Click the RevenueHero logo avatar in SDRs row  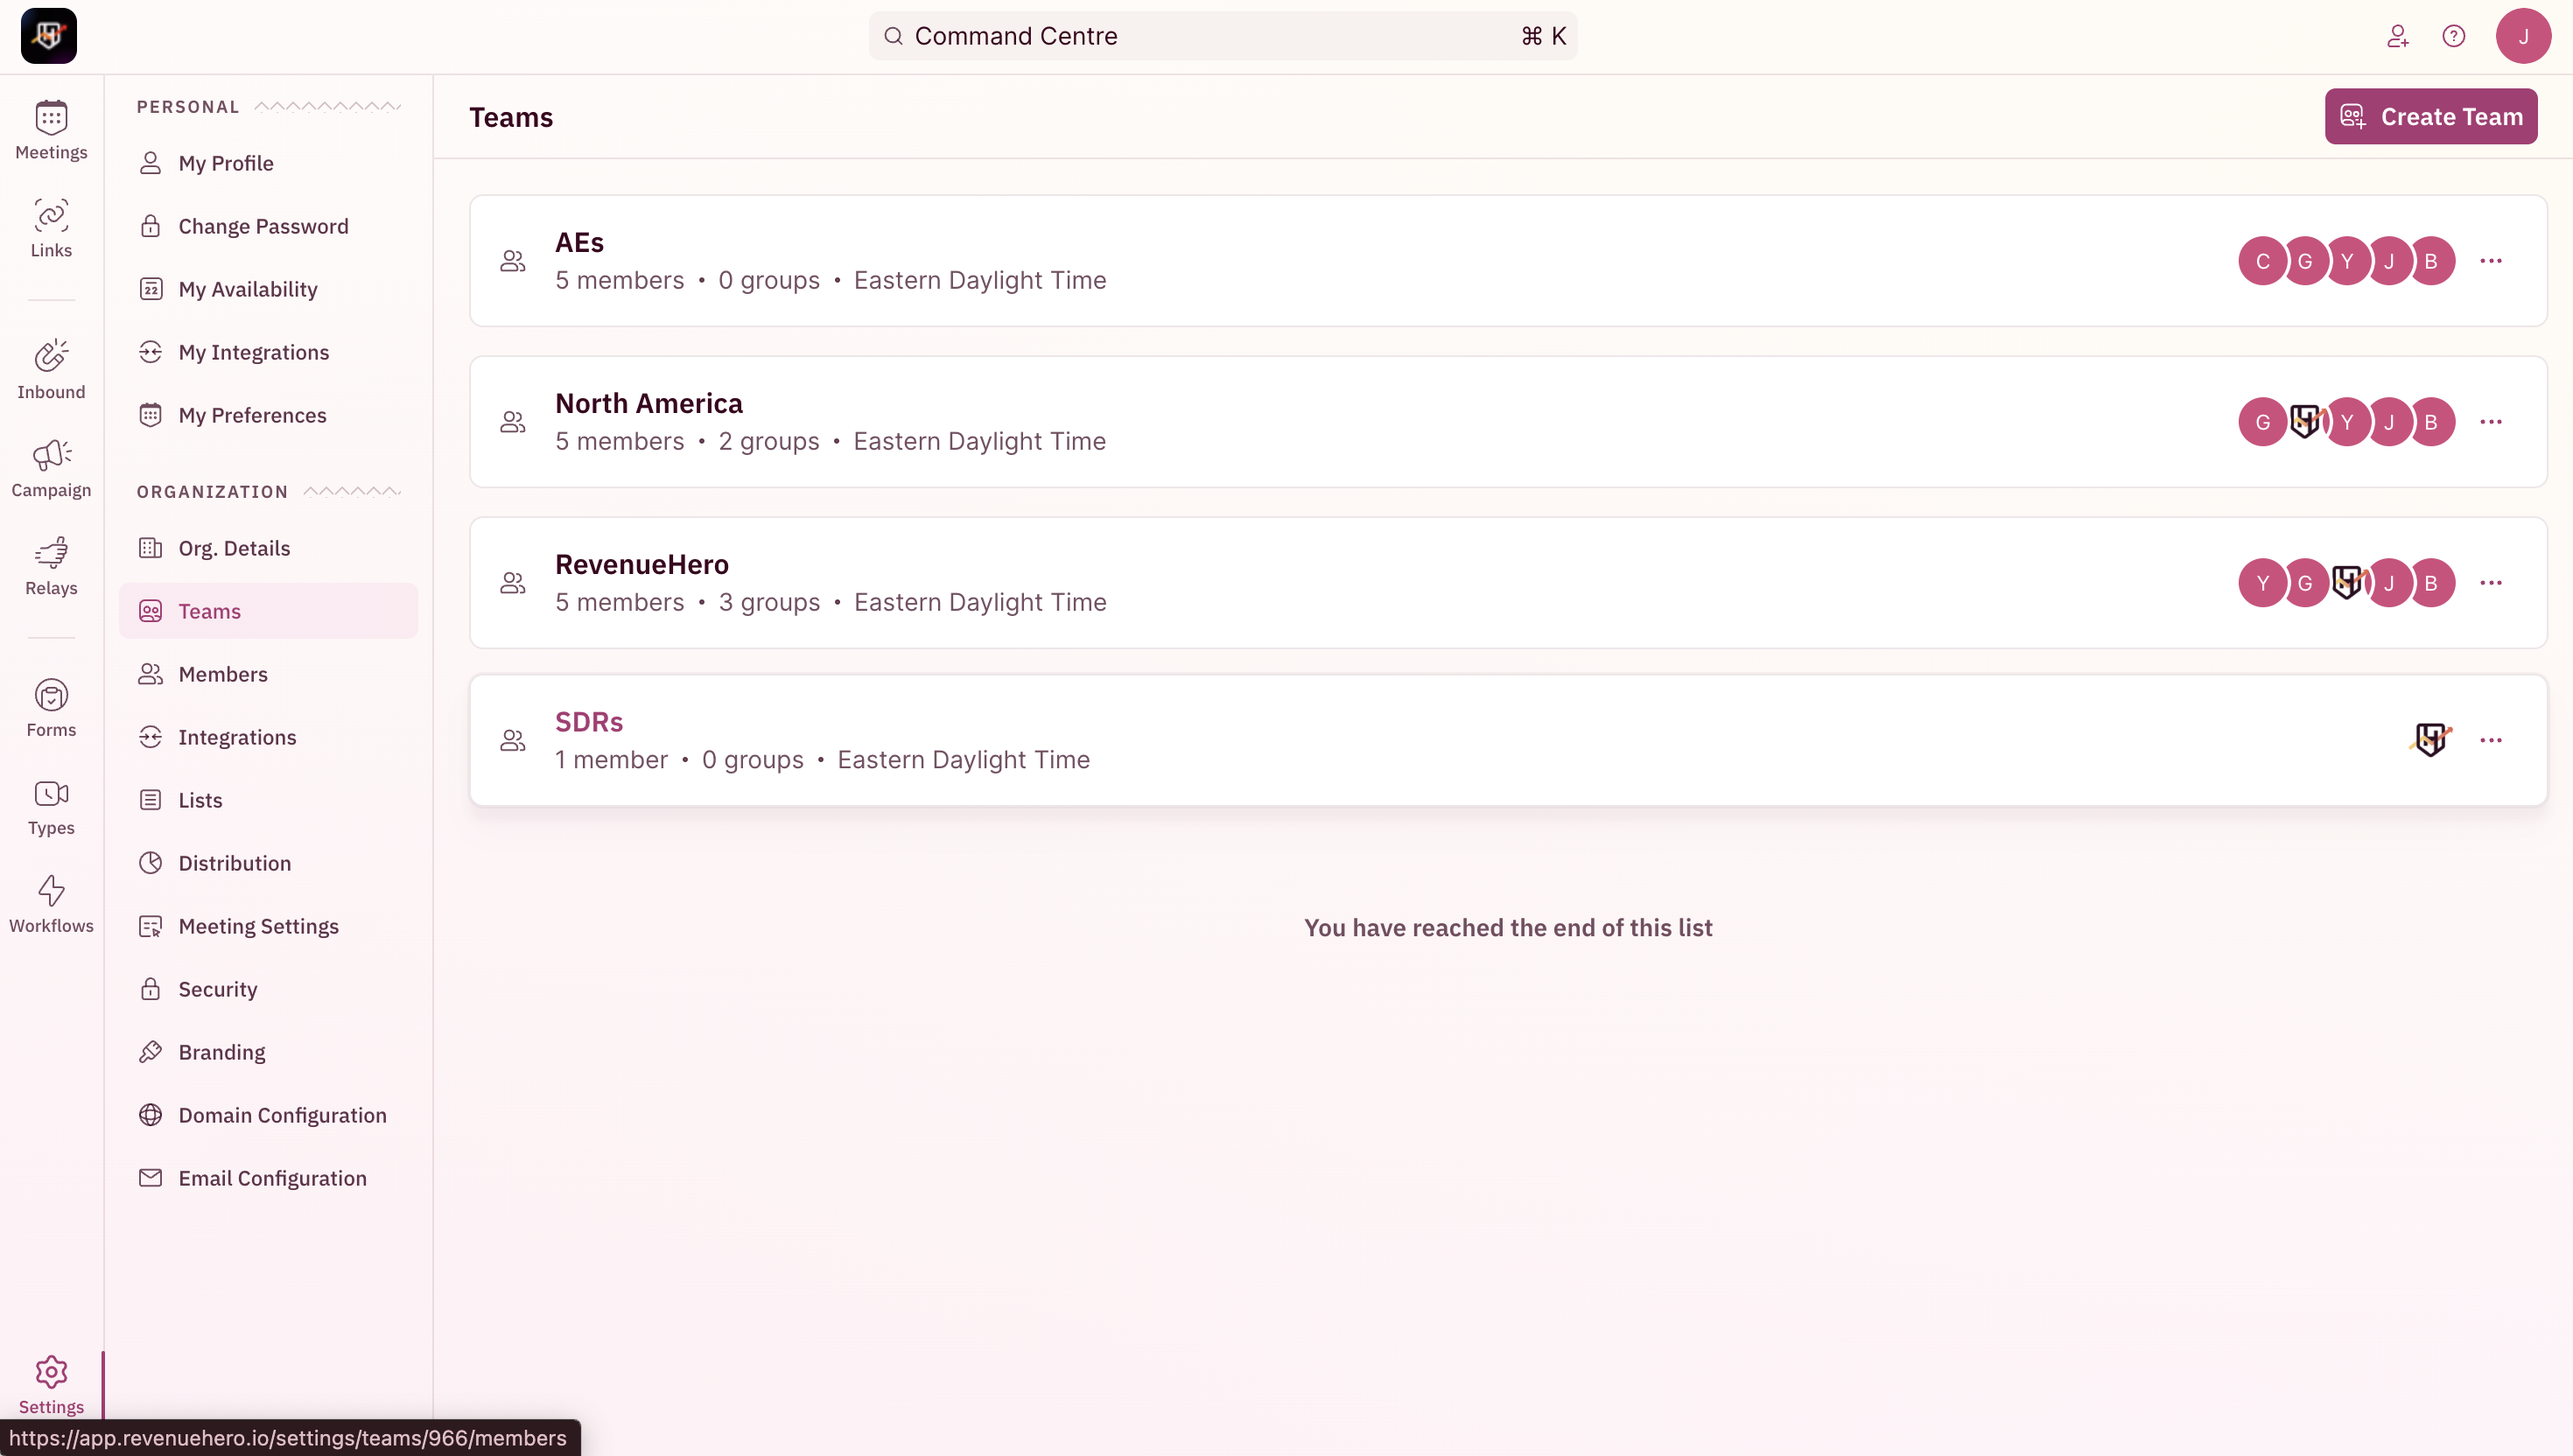2431,739
